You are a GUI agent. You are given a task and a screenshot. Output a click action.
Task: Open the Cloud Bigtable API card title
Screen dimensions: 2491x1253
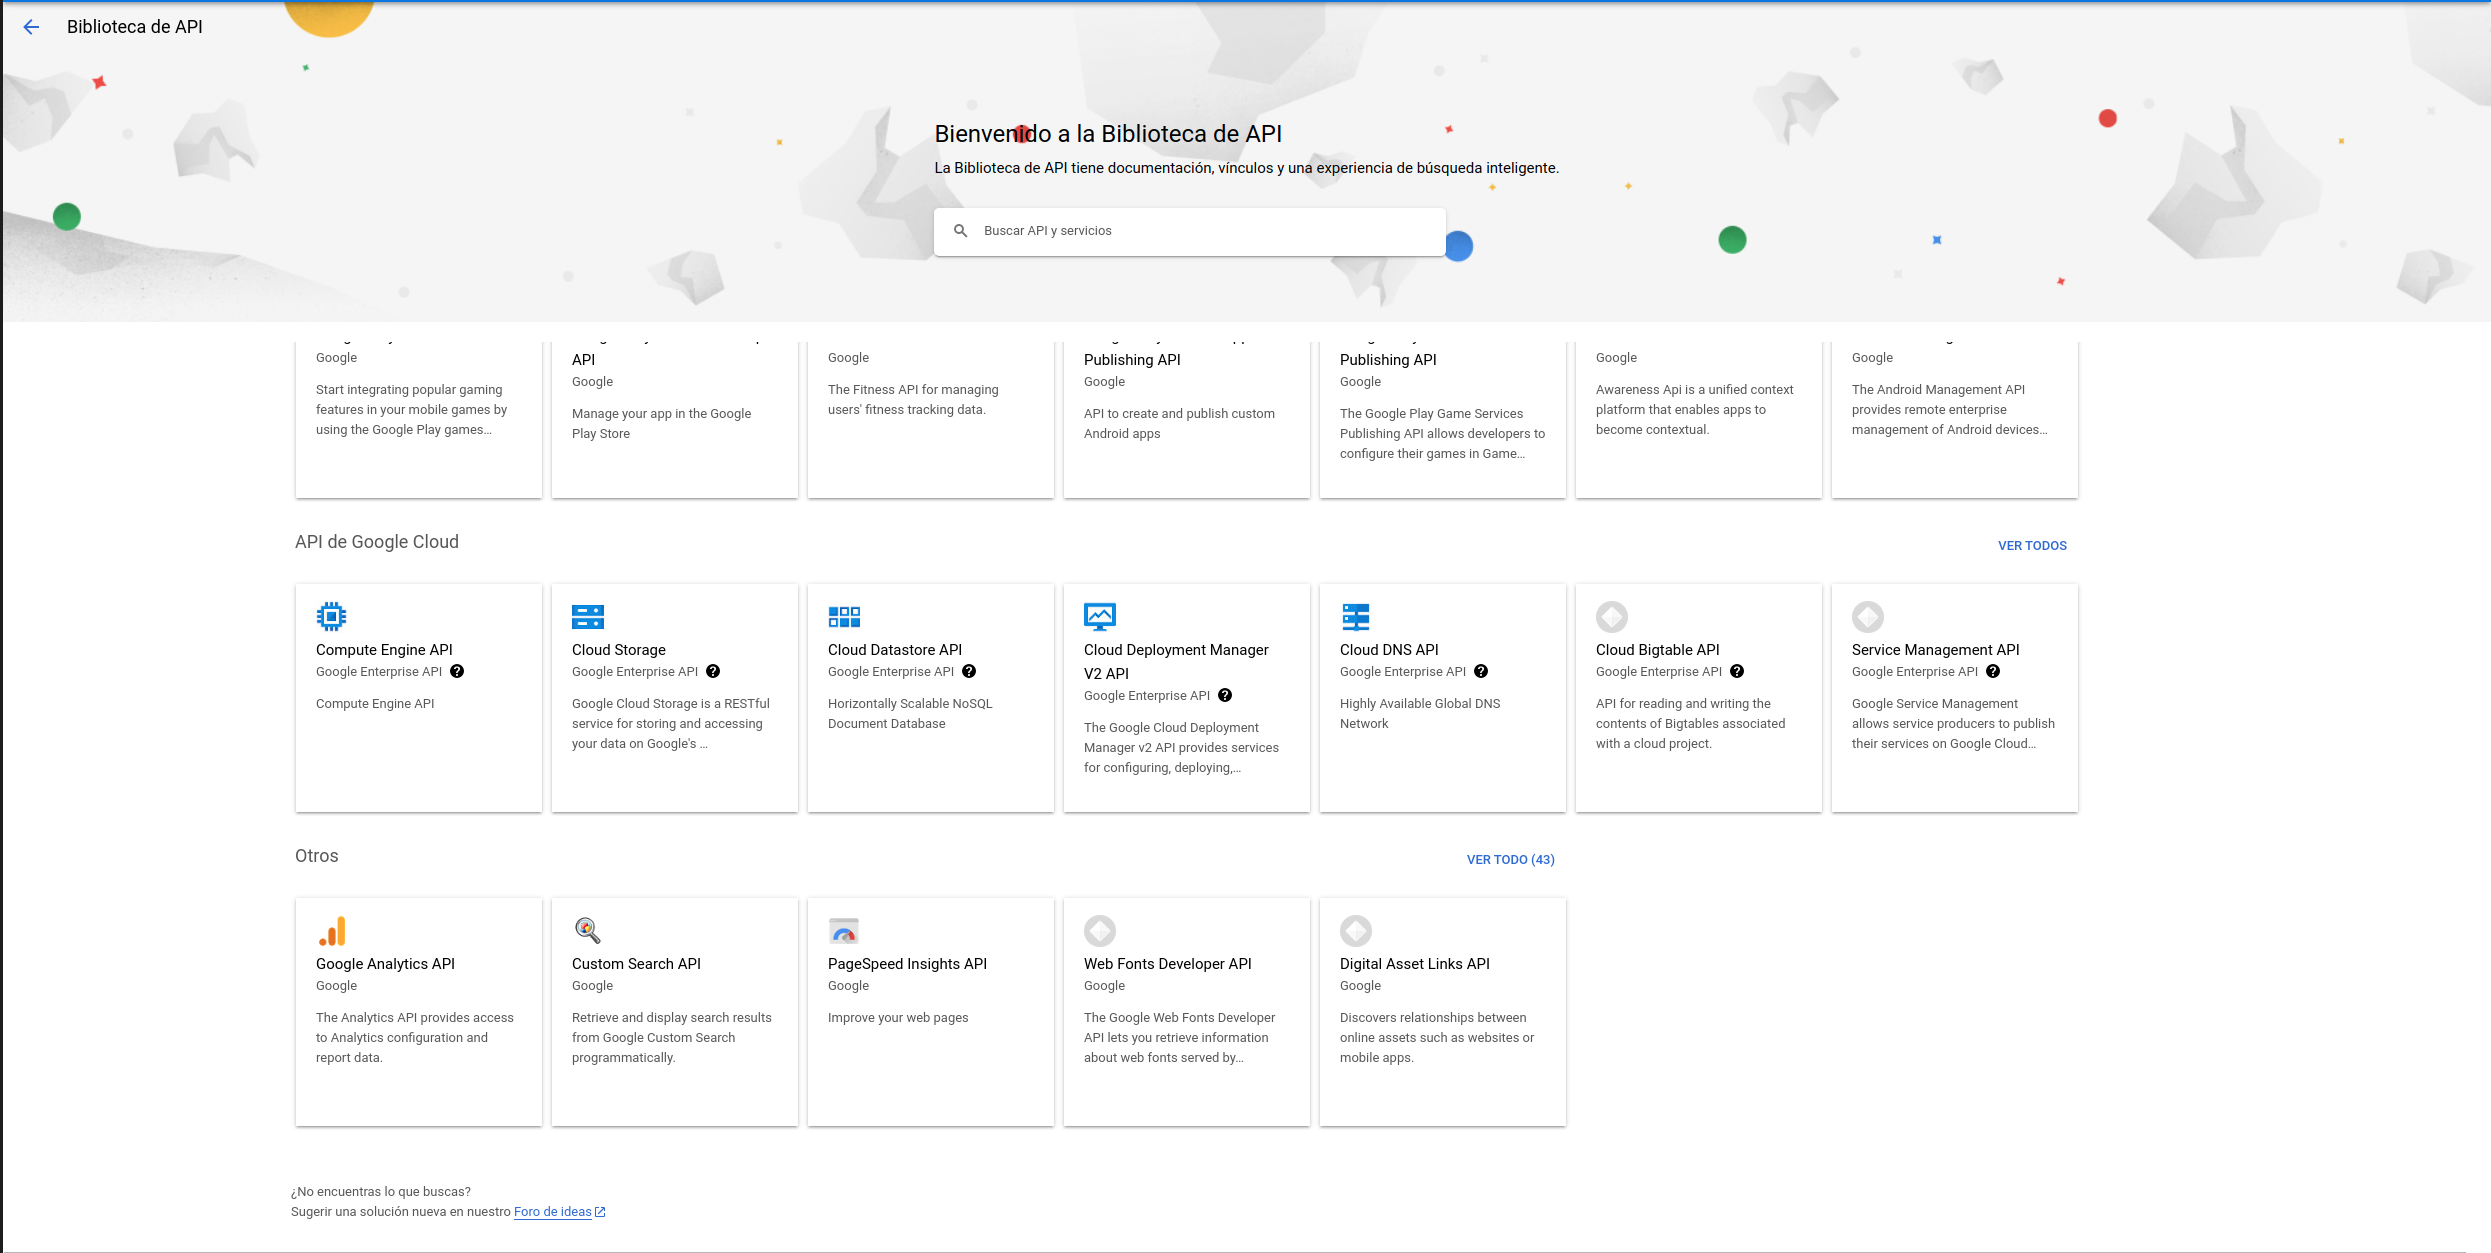(1657, 650)
